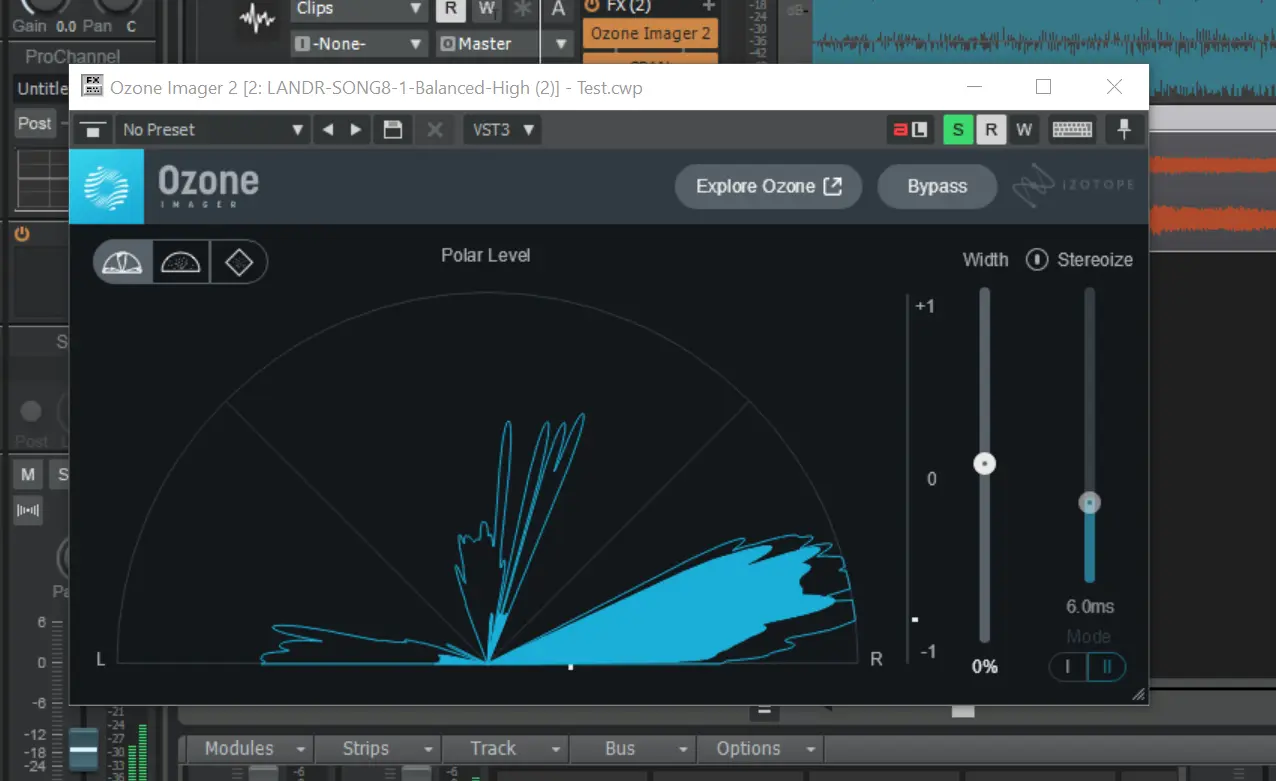
Task: Toggle the track automation Read button
Action: (451, 9)
